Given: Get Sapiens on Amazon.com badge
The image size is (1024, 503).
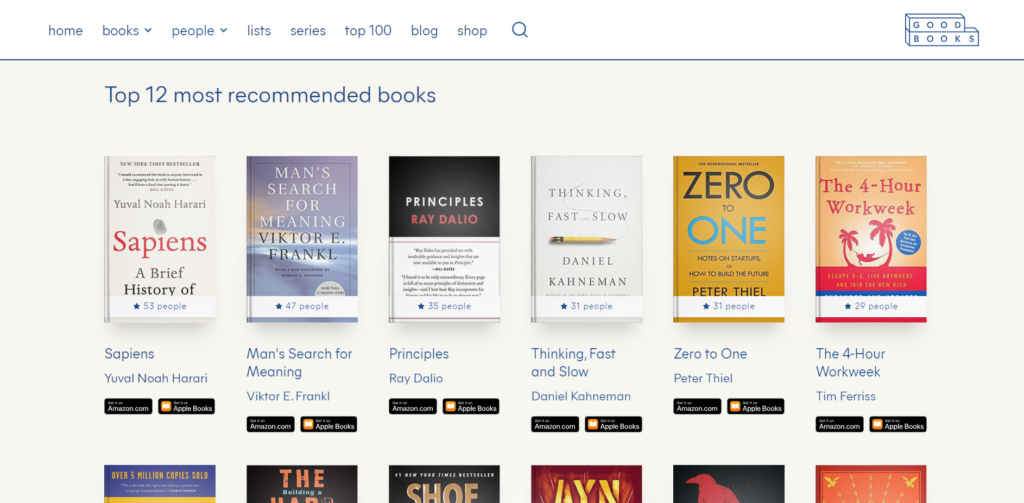Looking at the screenshot, I should [x=128, y=406].
